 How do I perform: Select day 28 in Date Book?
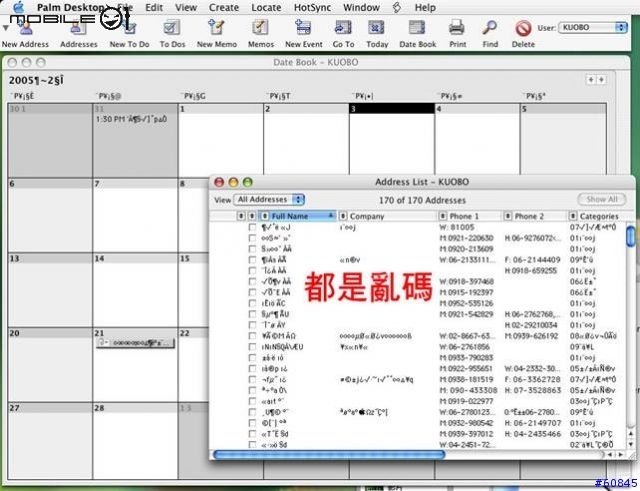[x=135, y=441]
